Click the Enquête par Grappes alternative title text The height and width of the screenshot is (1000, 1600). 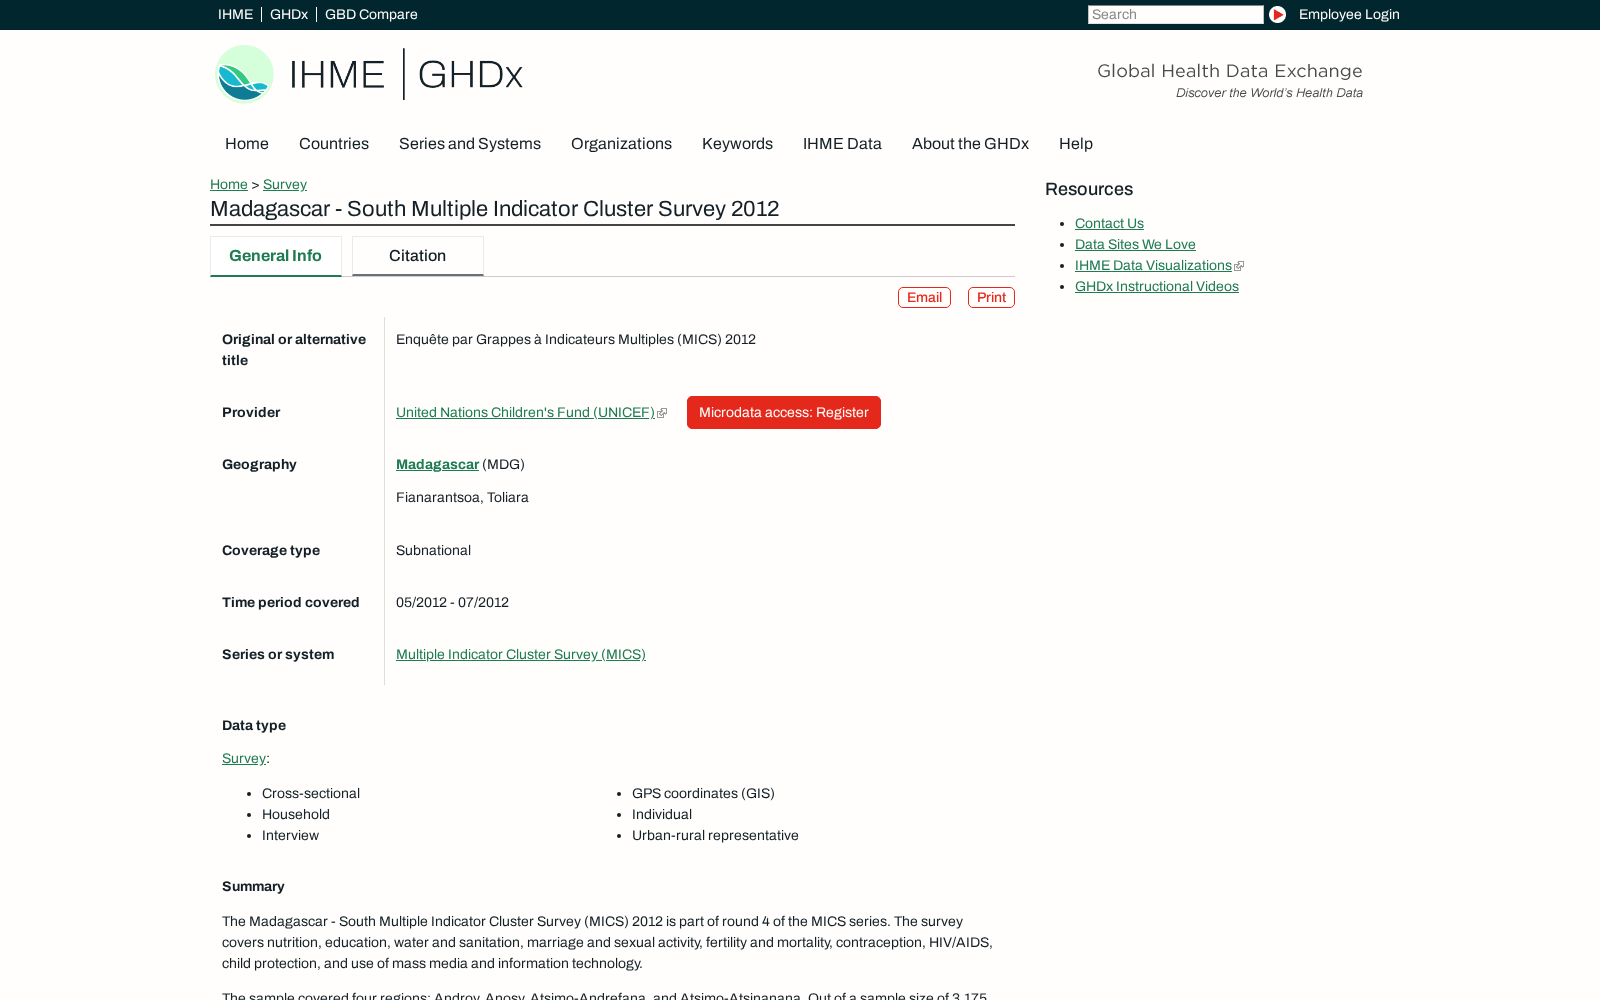point(576,340)
